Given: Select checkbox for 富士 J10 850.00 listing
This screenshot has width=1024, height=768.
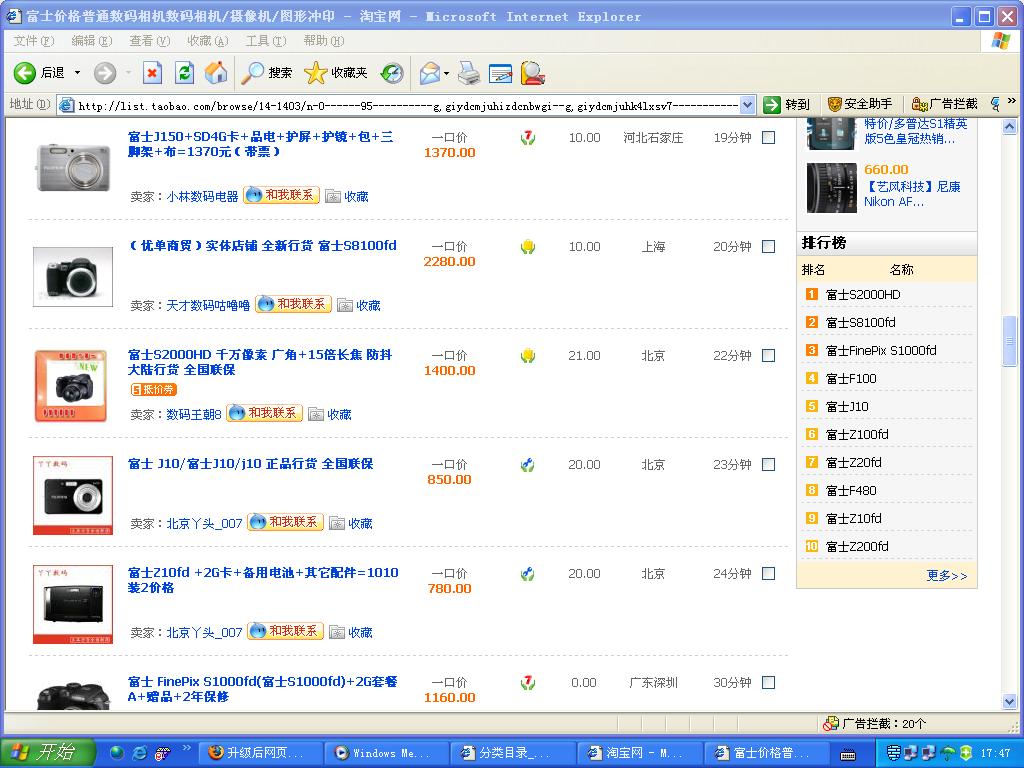Looking at the screenshot, I should [768, 465].
